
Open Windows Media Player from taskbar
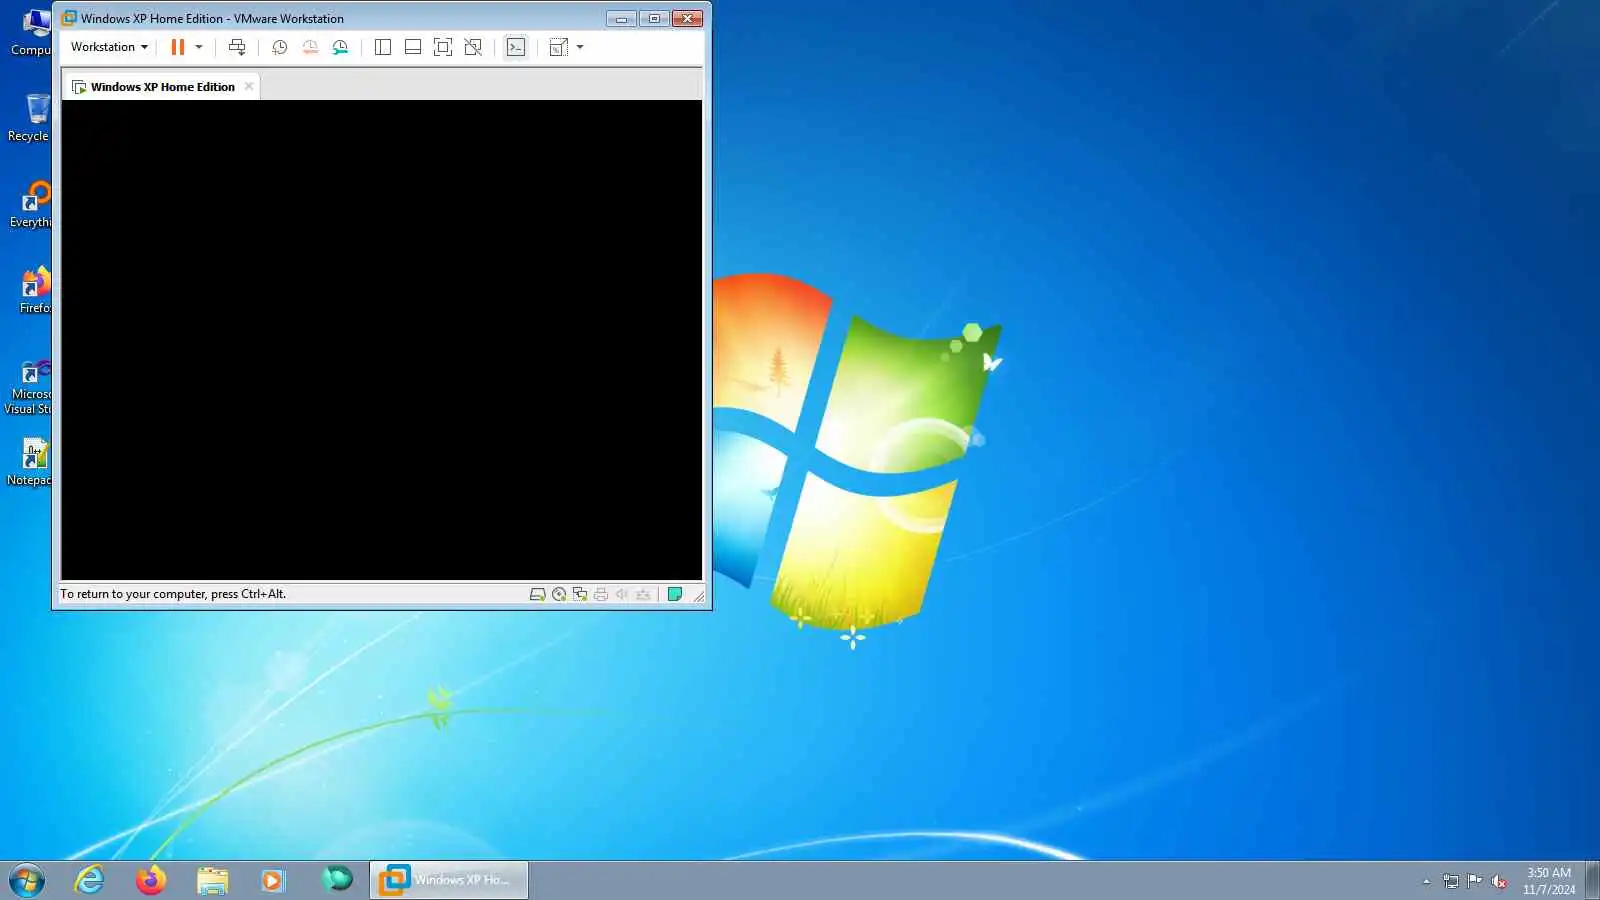pos(272,880)
